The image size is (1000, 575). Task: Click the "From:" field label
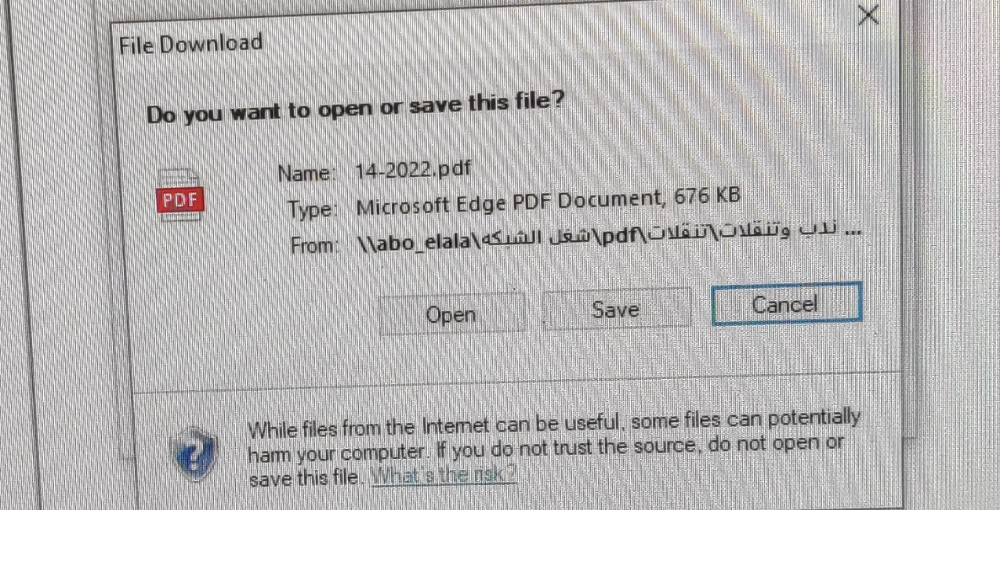click(314, 245)
